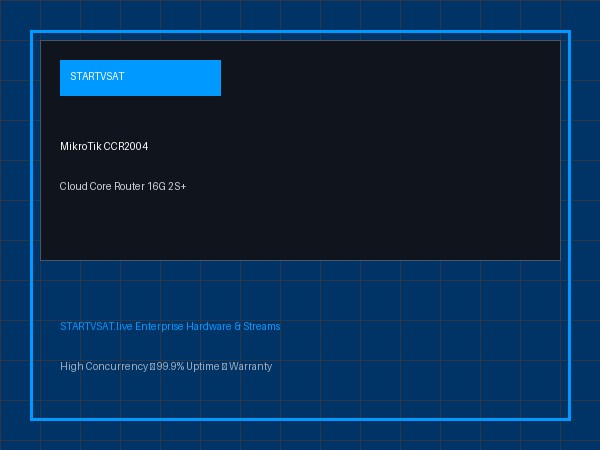Viewport: 600px width, 450px height.
Task: Click the blue STARTVSAT badge
Action: pos(140,78)
